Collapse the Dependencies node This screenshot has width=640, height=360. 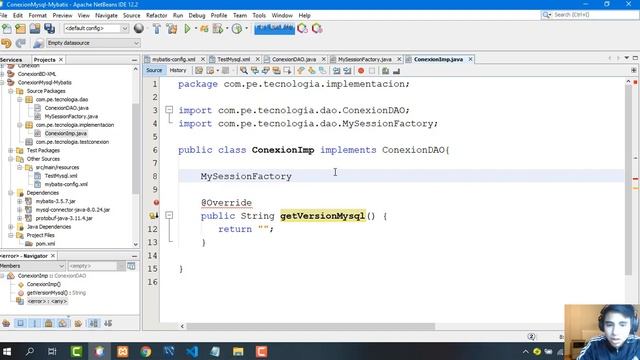click(x=11, y=193)
